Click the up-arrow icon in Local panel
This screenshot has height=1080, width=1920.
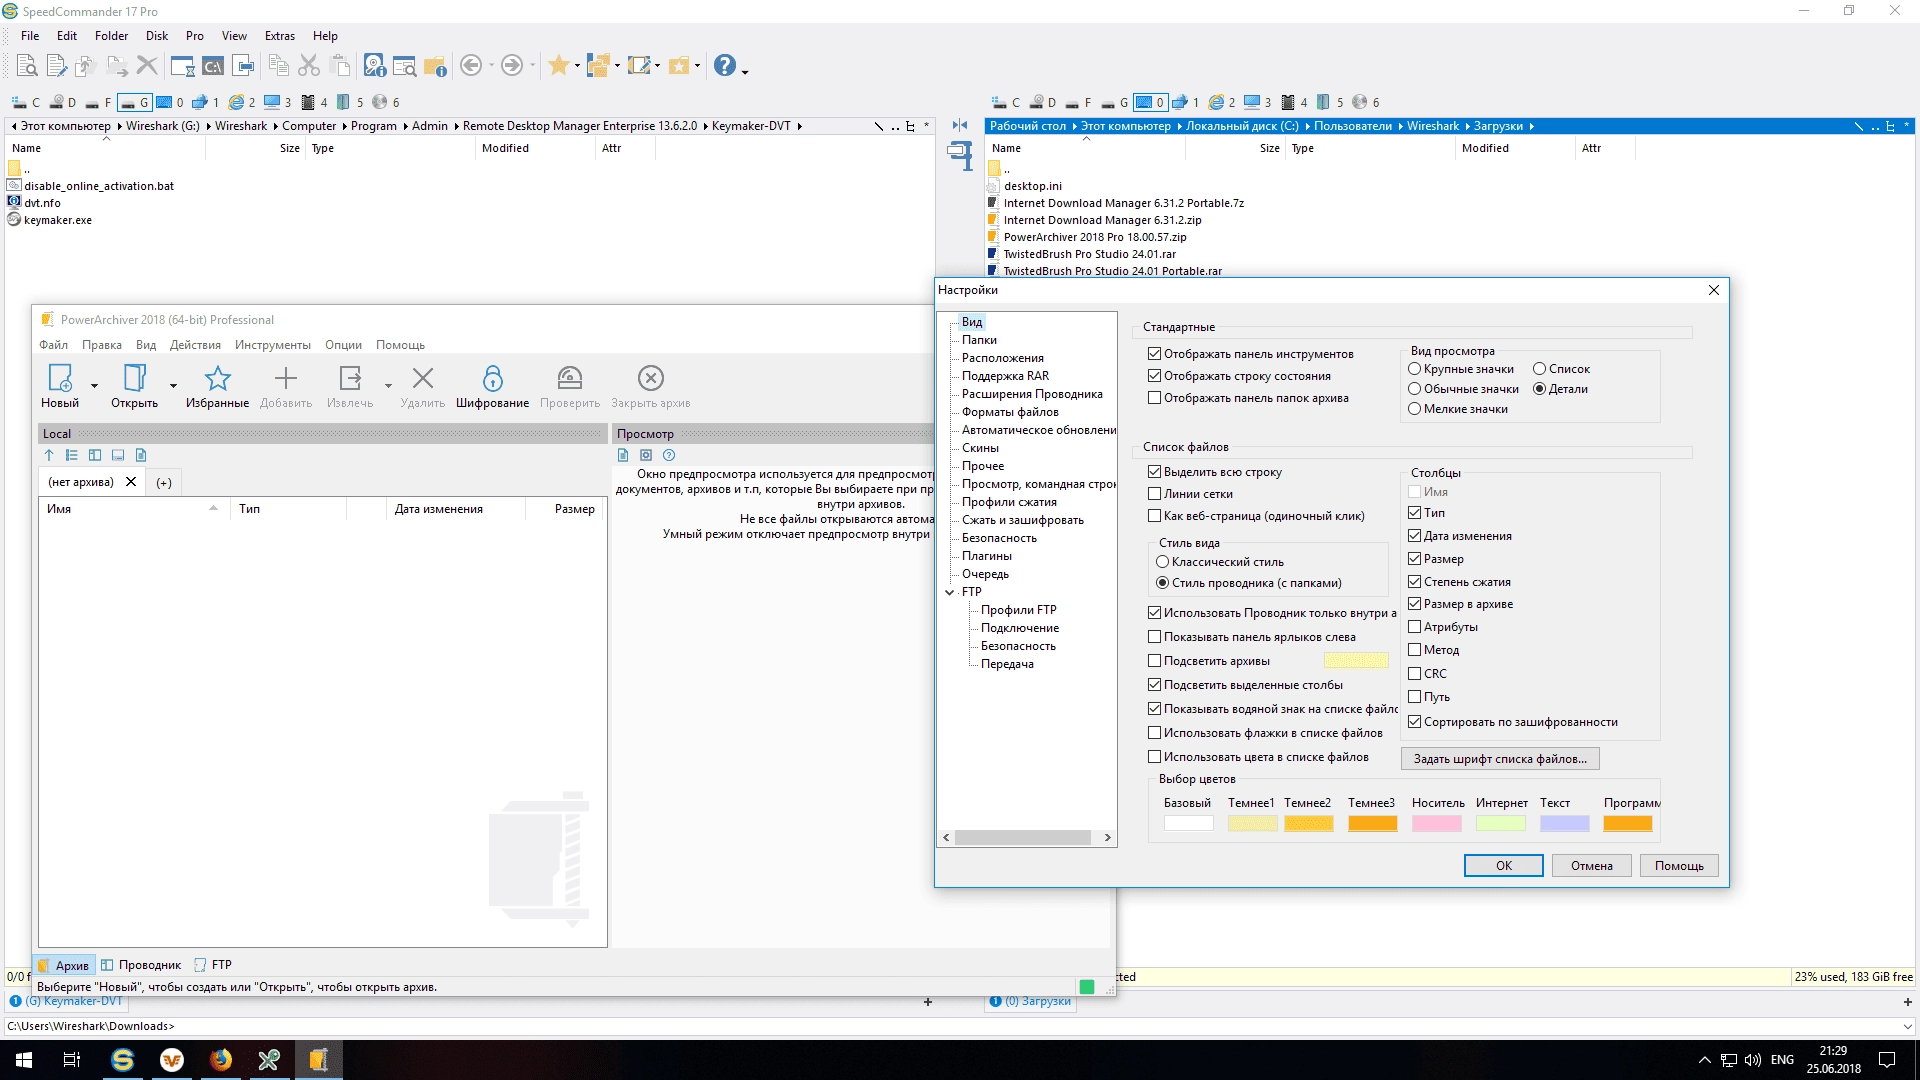49,455
